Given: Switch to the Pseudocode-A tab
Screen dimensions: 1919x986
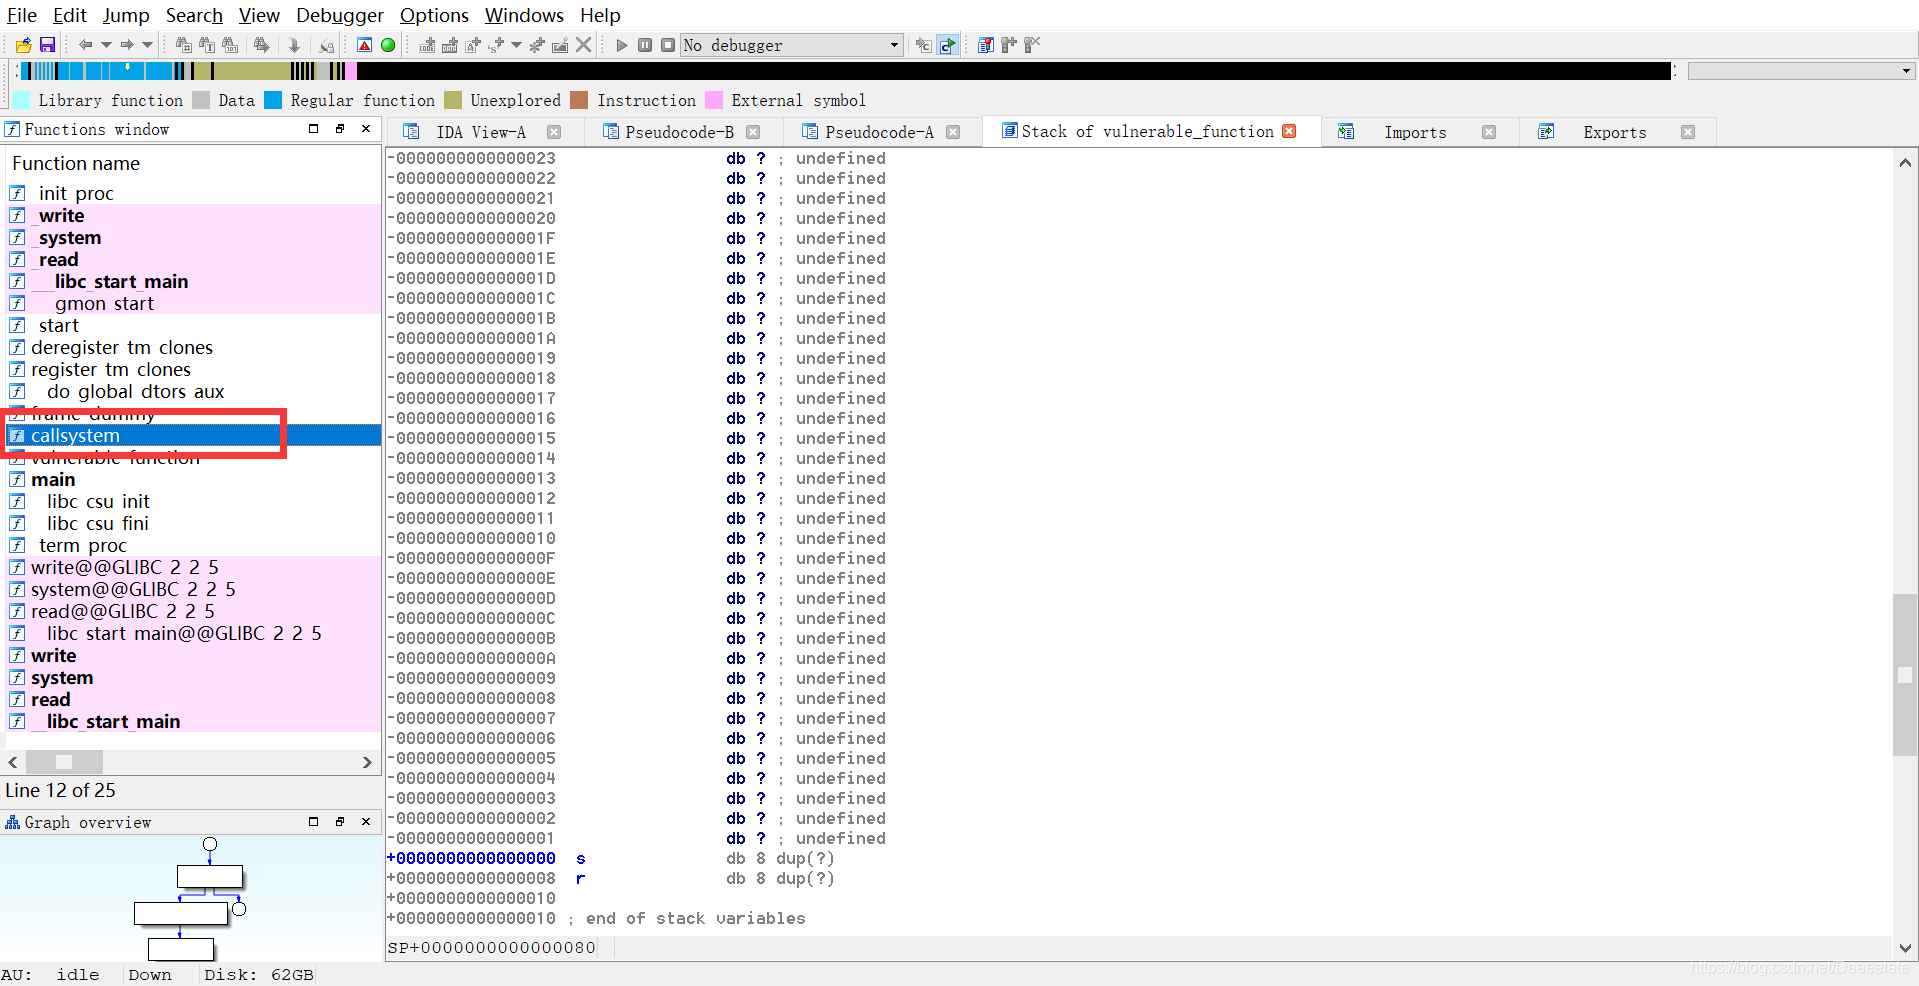Looking at the screenshot, I should click(x=879, y=132).
